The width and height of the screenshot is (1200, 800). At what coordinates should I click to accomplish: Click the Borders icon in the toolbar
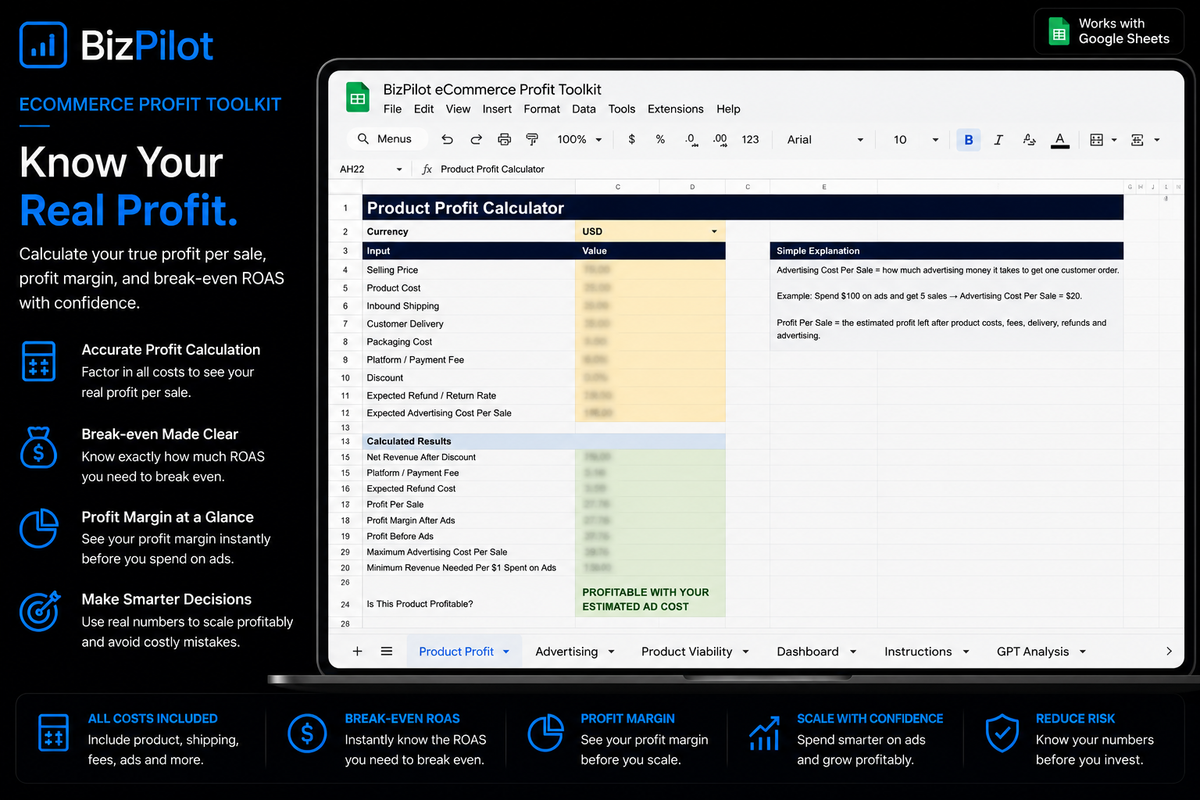click(1097, 140)
